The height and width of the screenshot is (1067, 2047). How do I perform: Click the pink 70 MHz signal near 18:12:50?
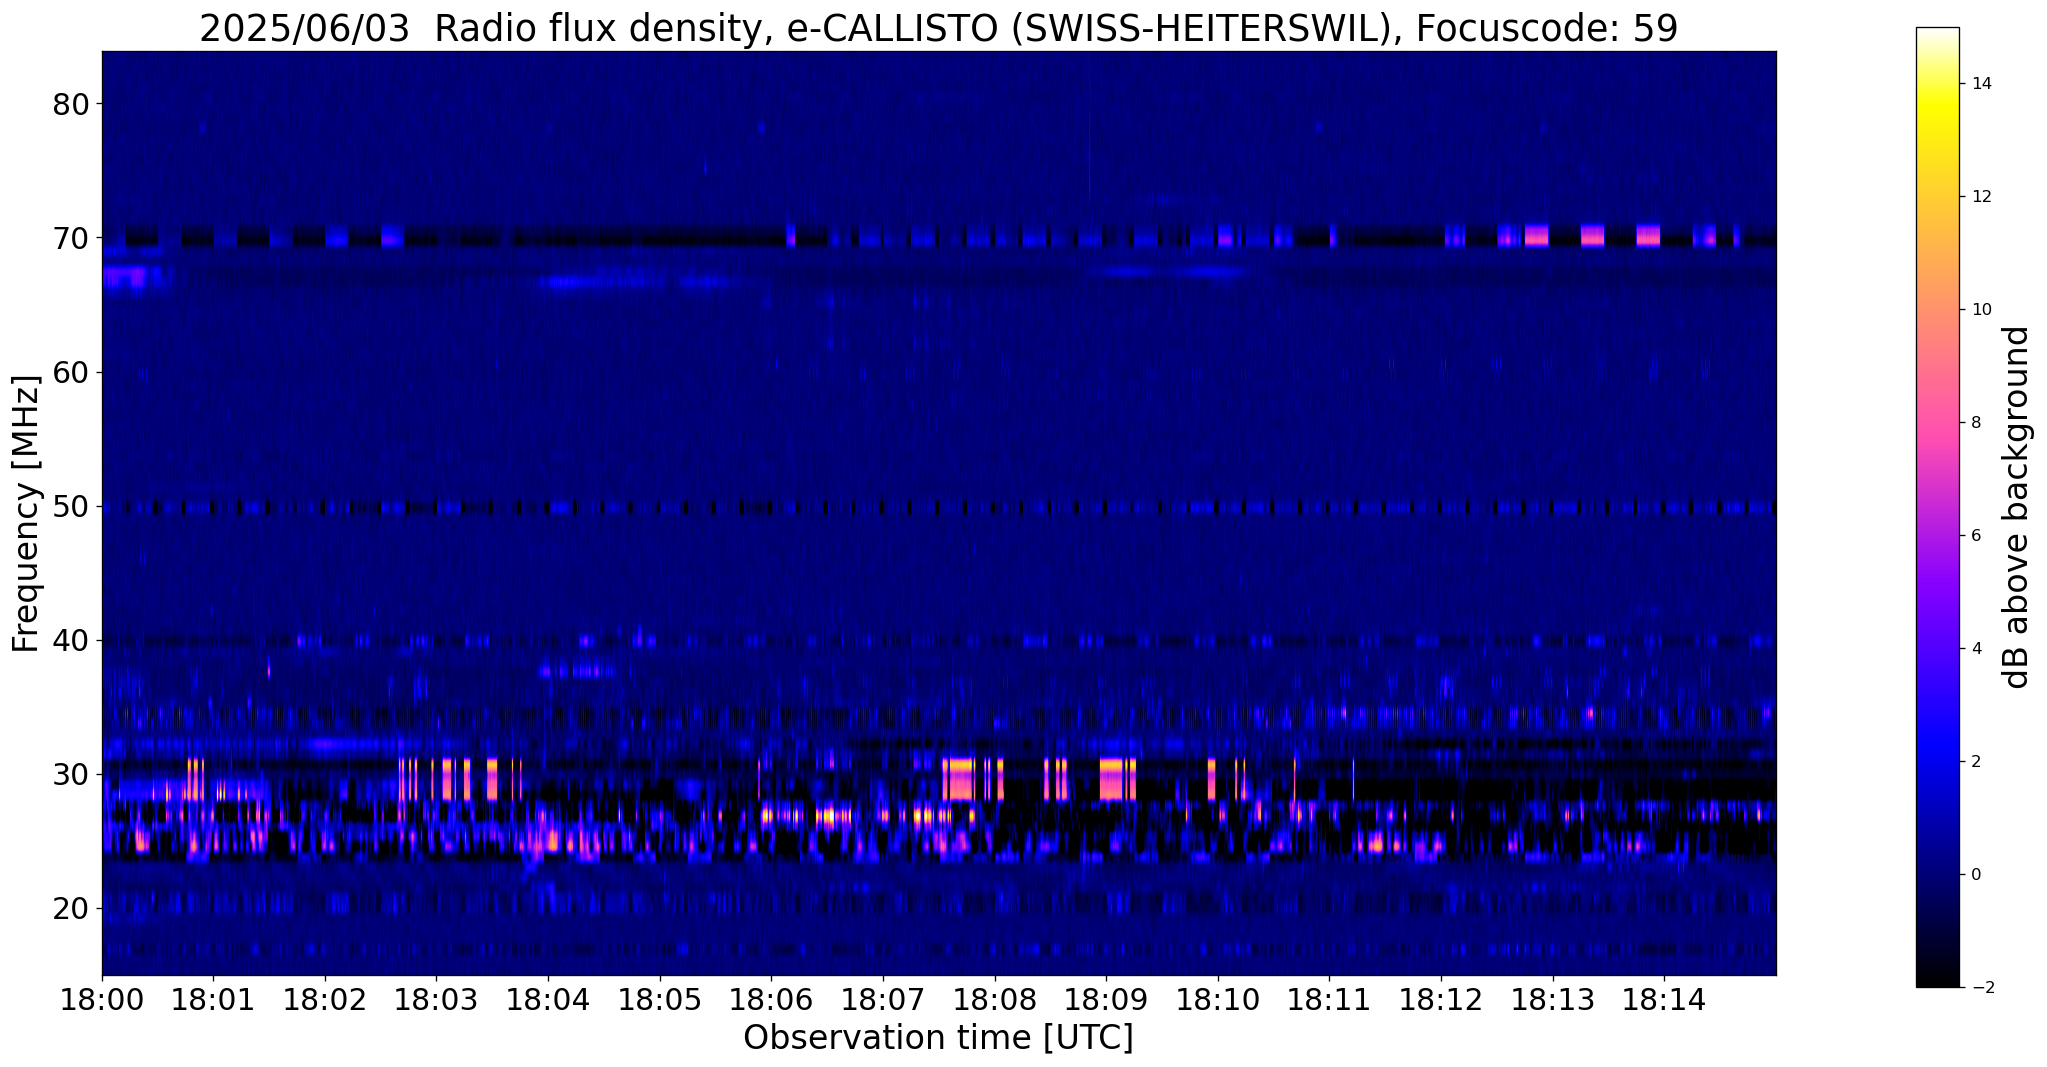click(x=1536, y=236)
